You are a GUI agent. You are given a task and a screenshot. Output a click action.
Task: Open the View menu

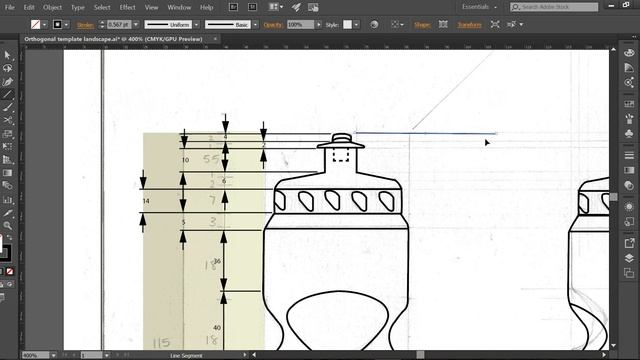point(151,7)
